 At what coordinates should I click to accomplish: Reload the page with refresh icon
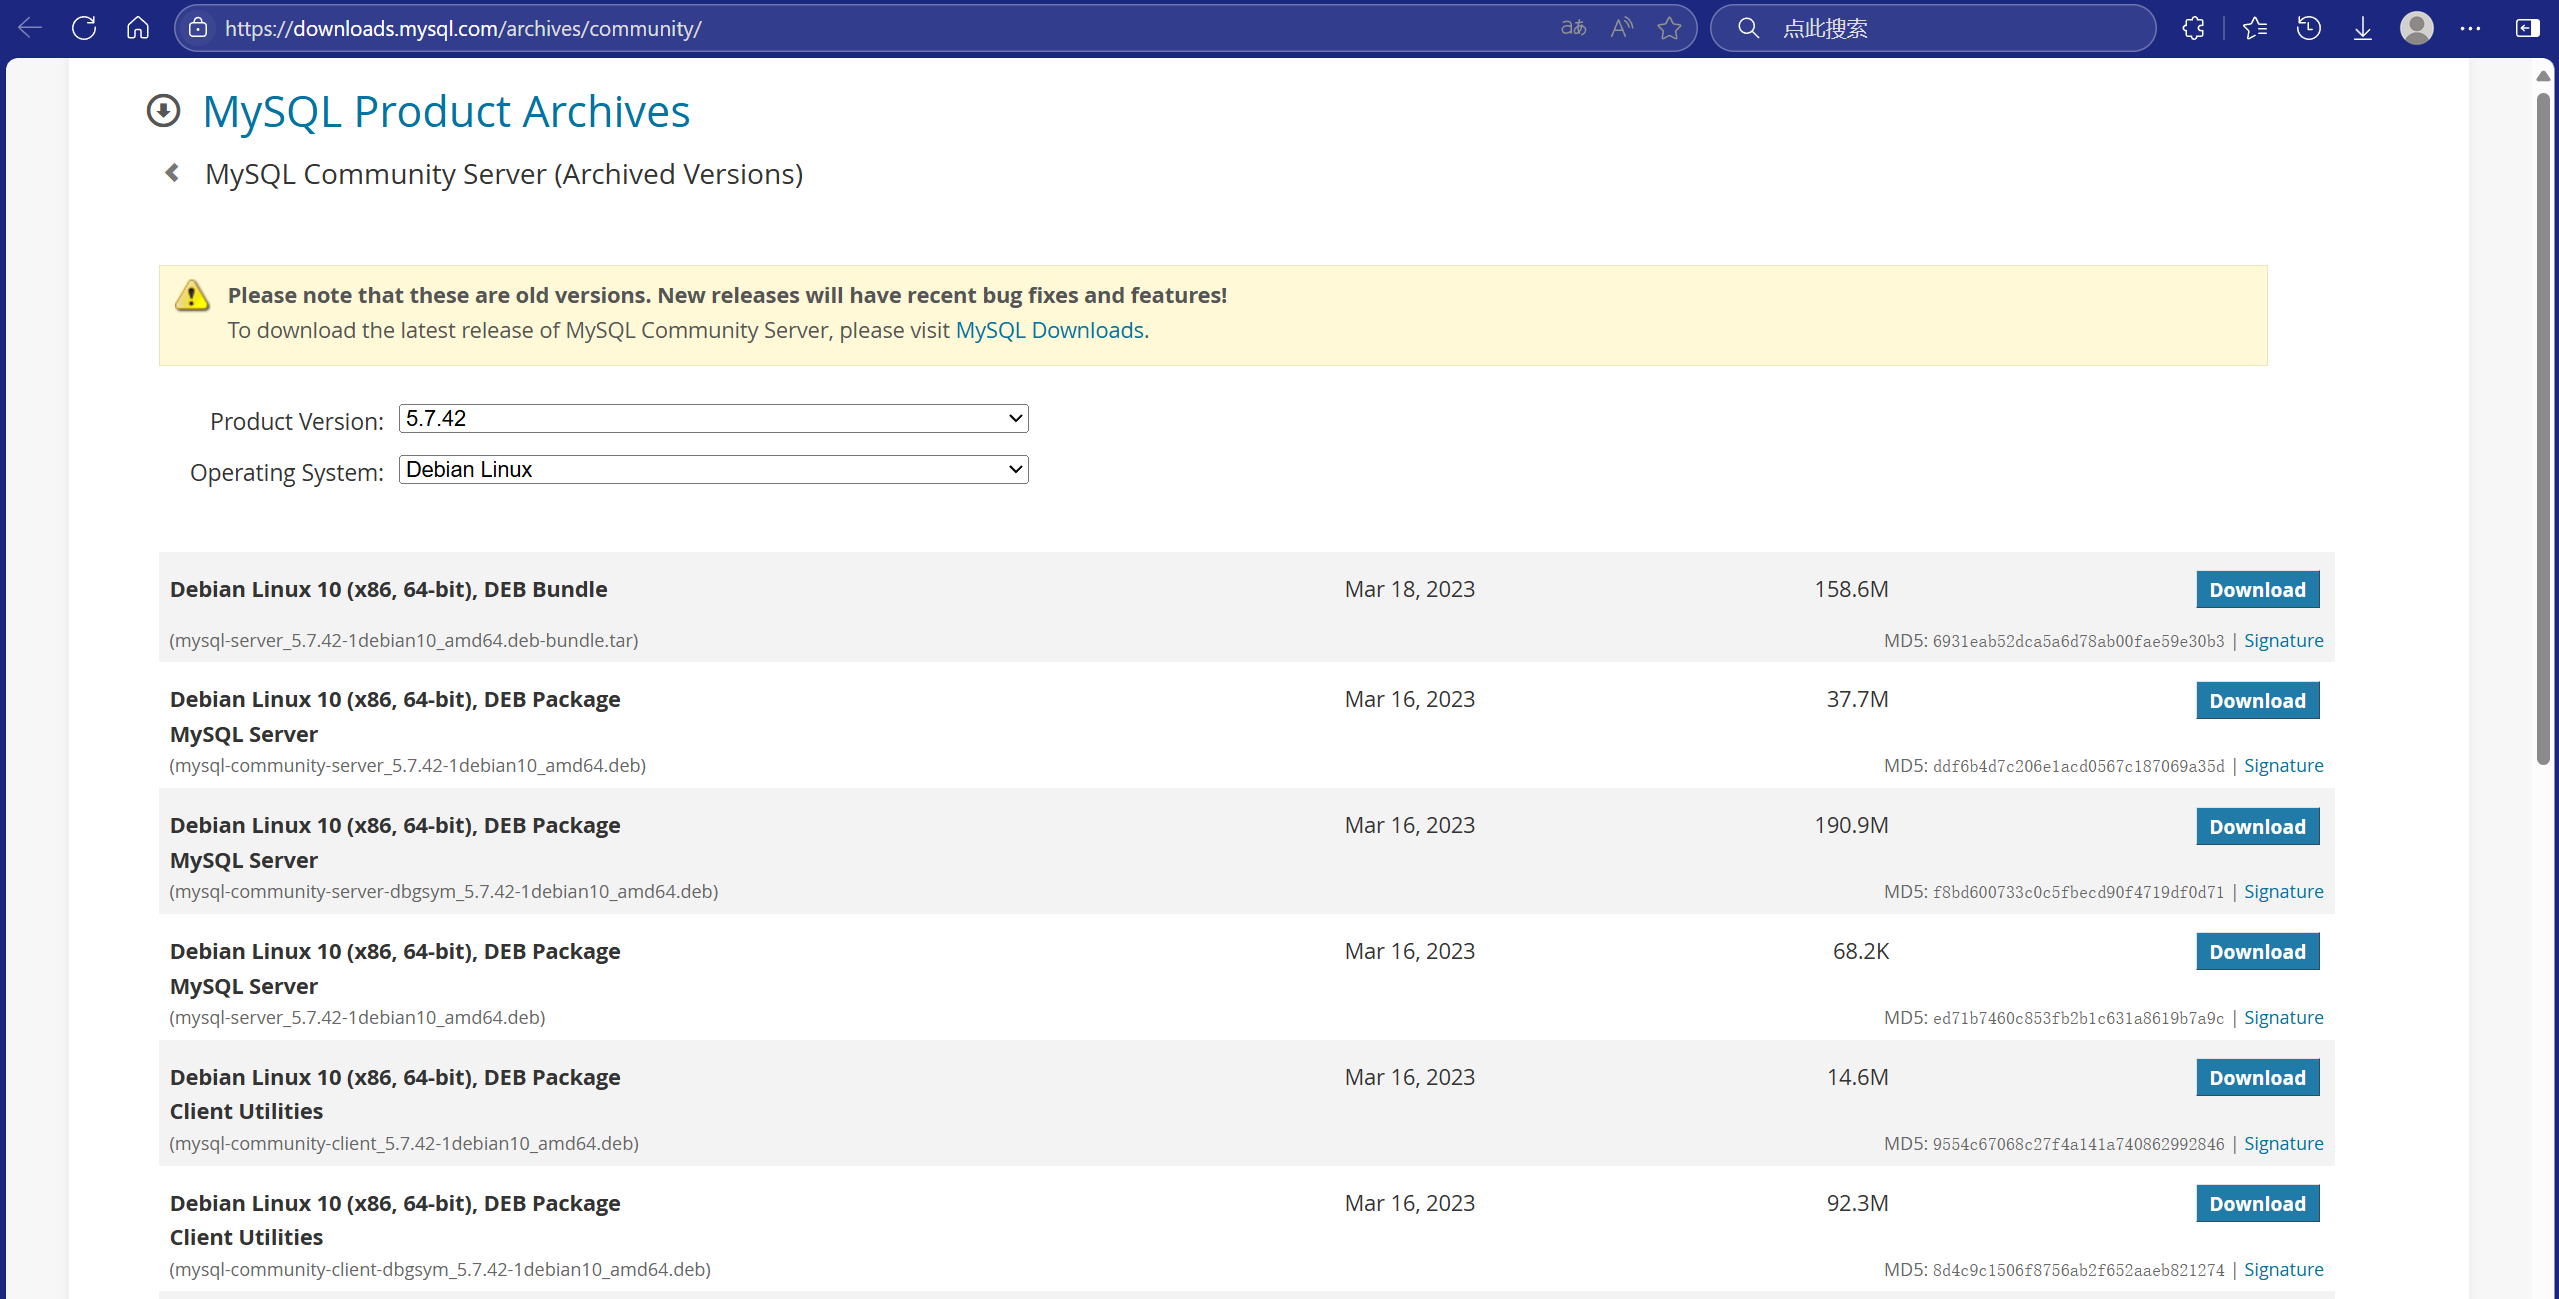pyautogui.click(x=84, y=28)
